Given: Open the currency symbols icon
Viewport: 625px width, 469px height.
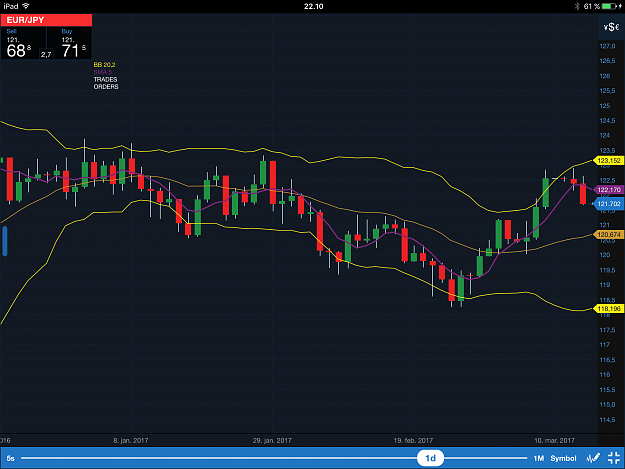Looking at the screenshot, I should pos(611,27).
